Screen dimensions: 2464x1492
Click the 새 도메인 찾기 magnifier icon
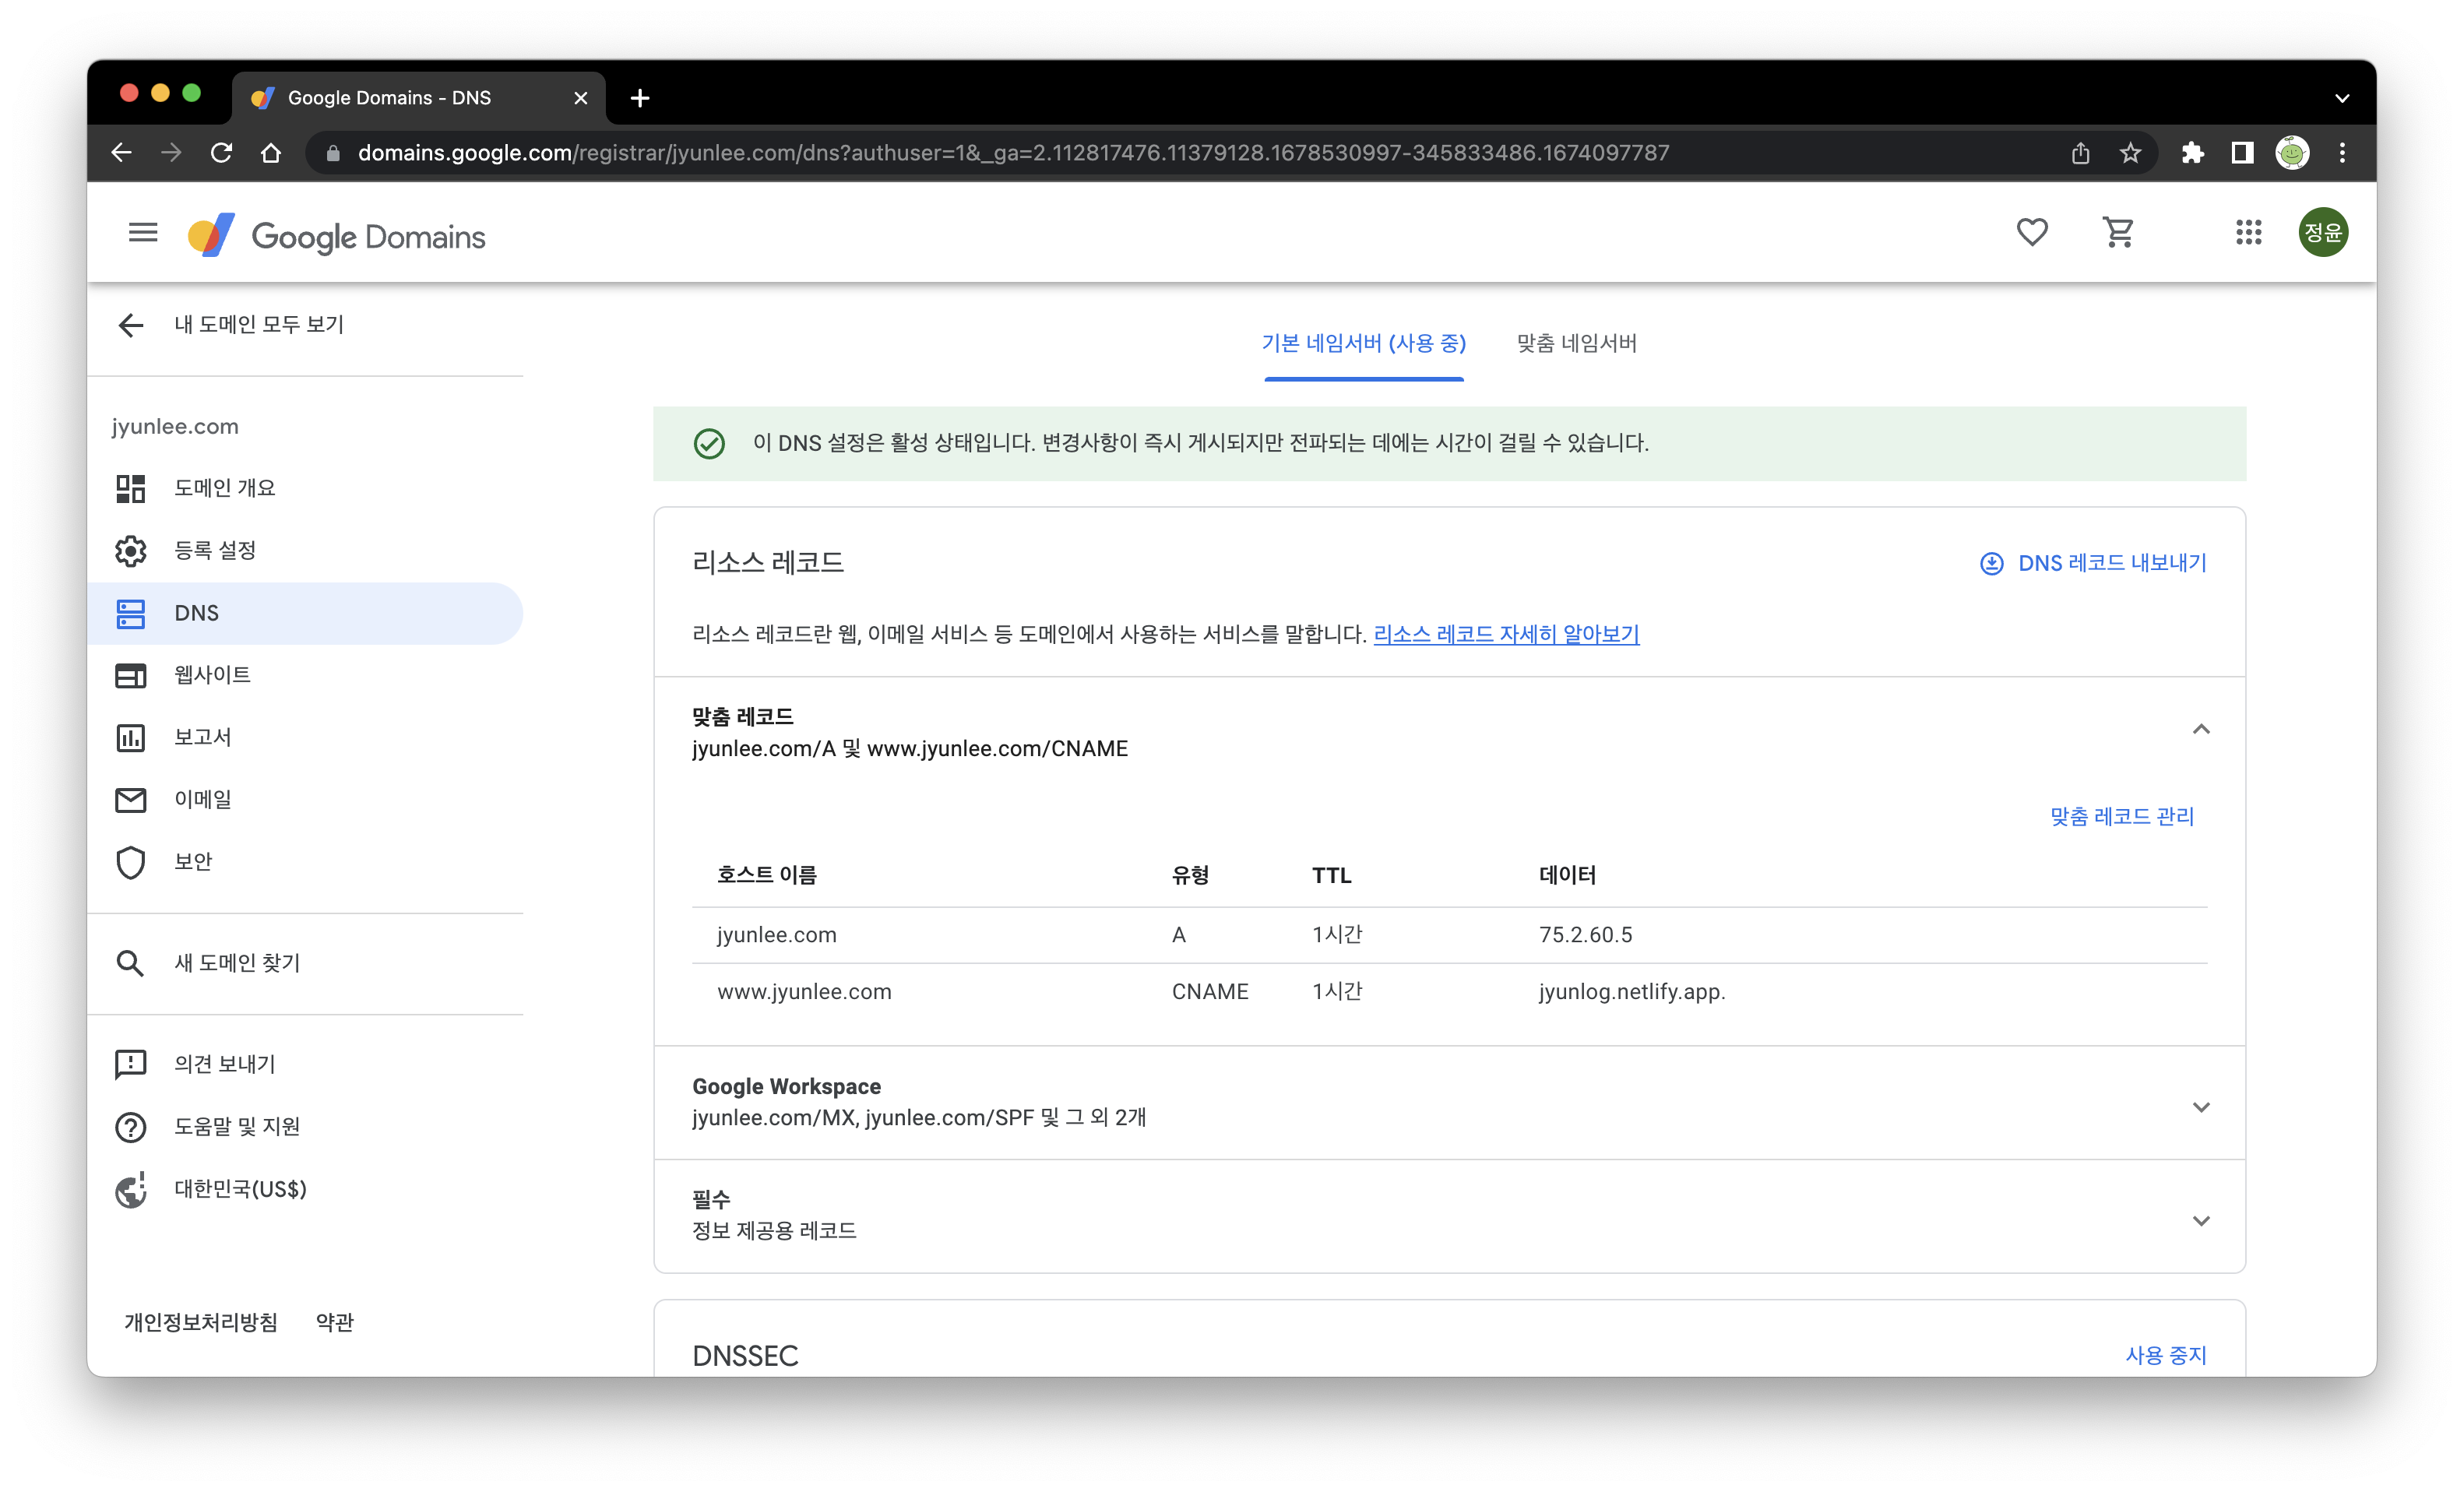coord(130,963)
